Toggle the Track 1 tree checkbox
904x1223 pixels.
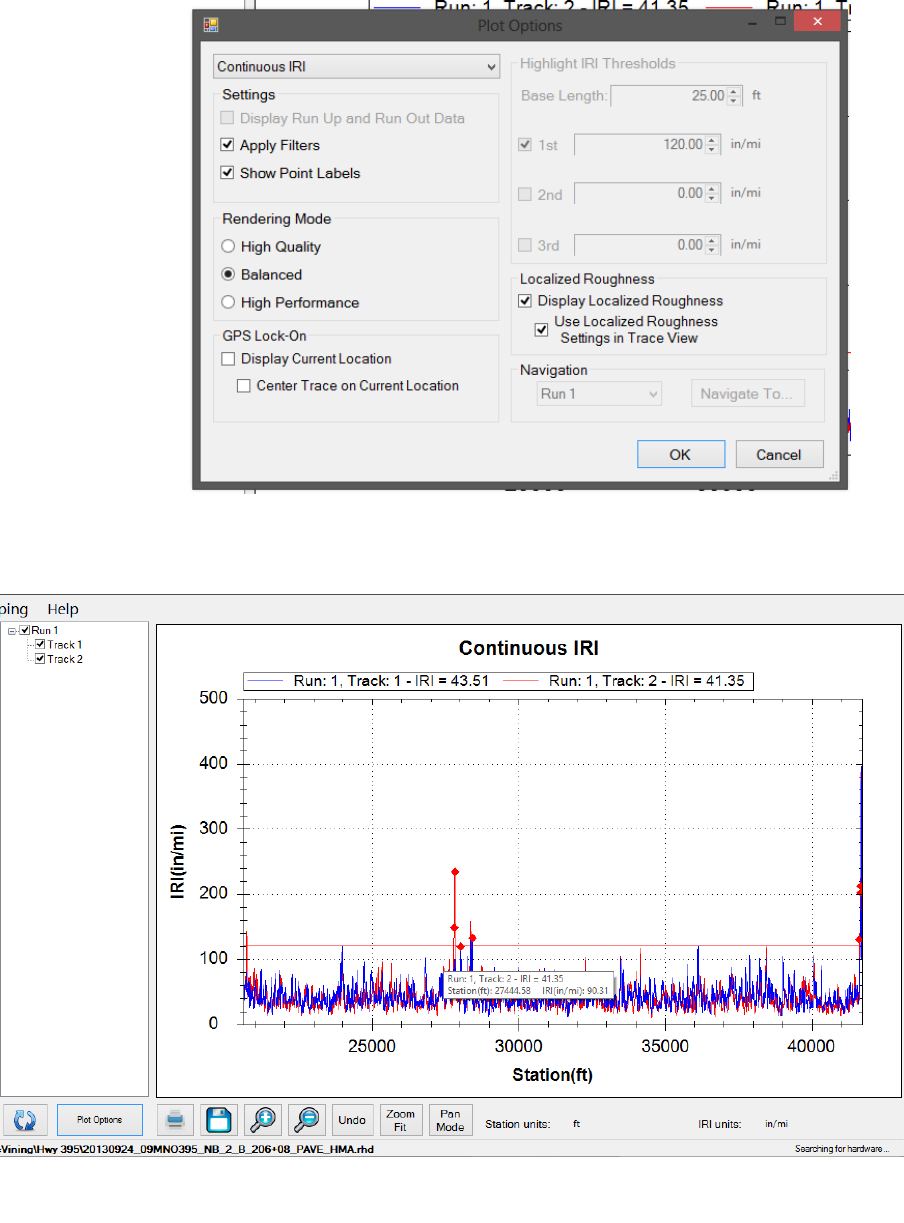[x=41, y=645]
